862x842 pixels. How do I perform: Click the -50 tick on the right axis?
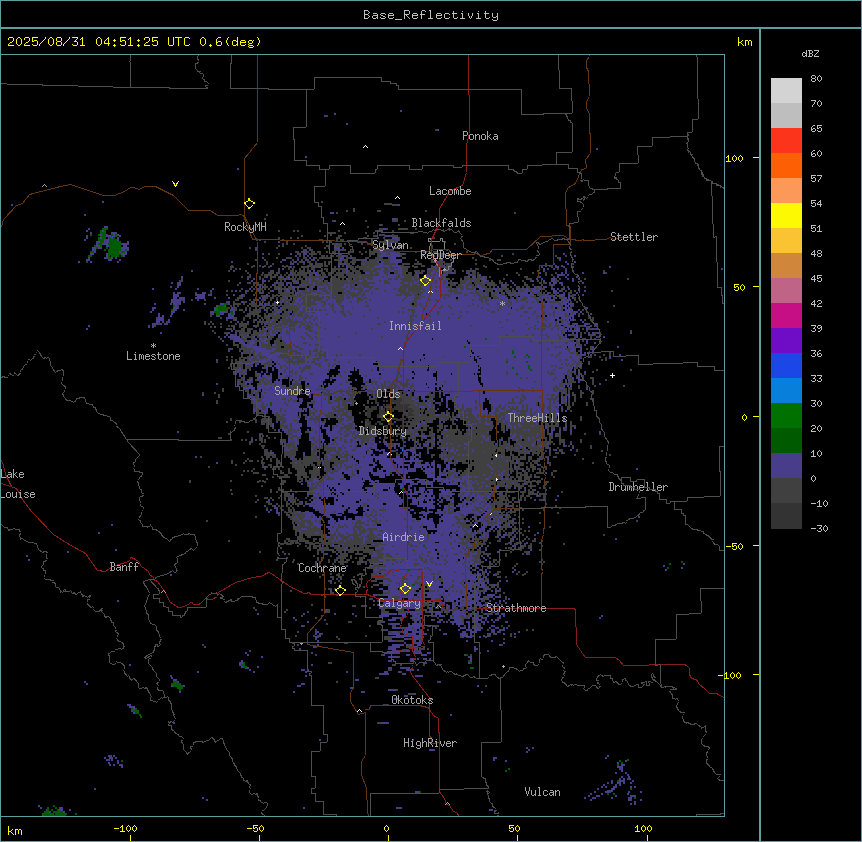tap(734, 546)
